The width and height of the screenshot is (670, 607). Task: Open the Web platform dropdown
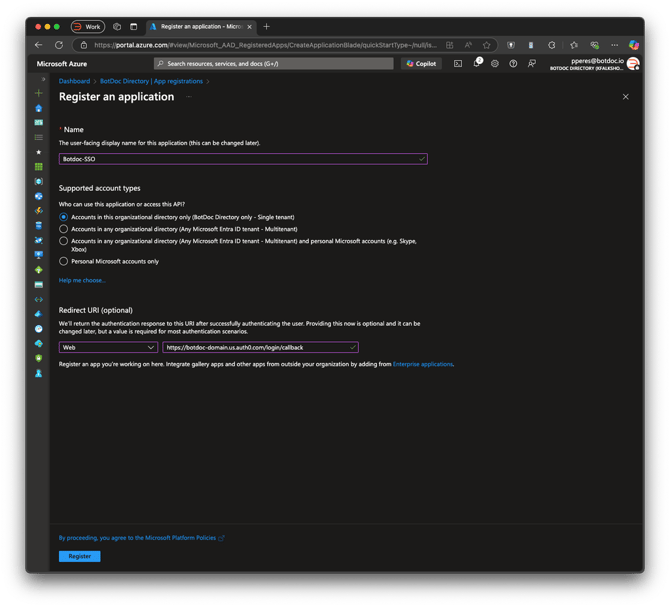click(108, 347)
